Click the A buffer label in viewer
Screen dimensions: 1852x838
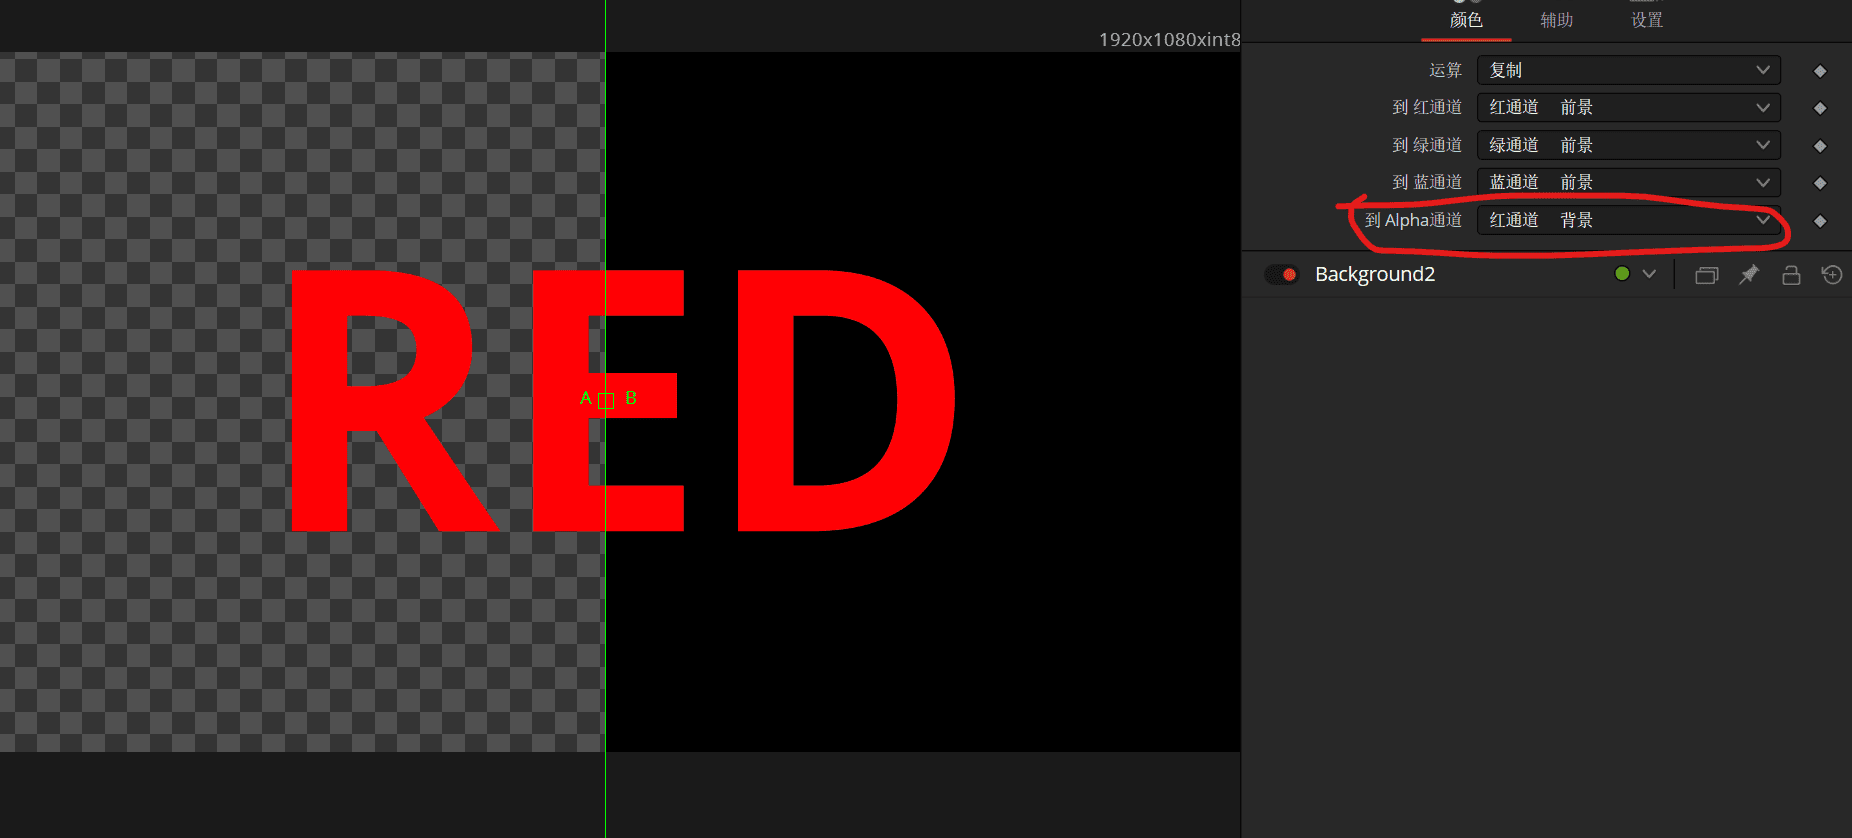pyautogui.click(x=585, y=398)
